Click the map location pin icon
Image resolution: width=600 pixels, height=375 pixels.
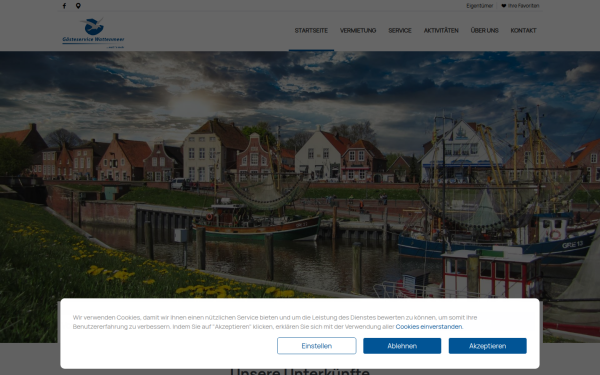78,6
